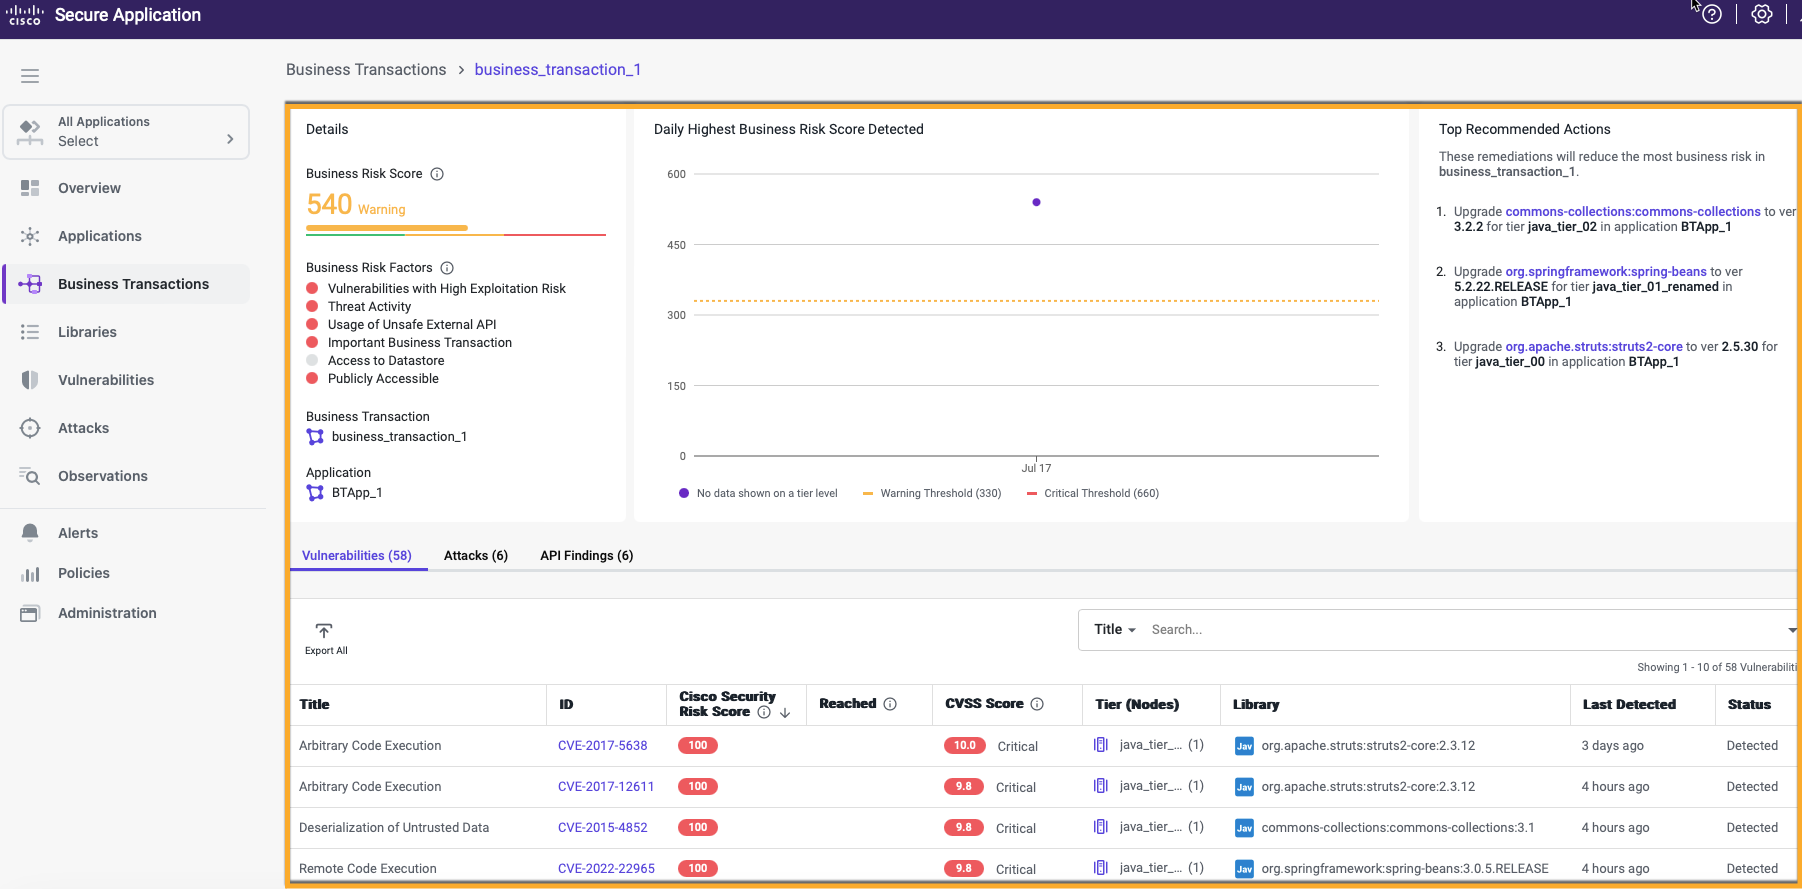Viewport: 1802px width, 889px height.
Task: Open Libraries from the sidebar
Action: 87,332
